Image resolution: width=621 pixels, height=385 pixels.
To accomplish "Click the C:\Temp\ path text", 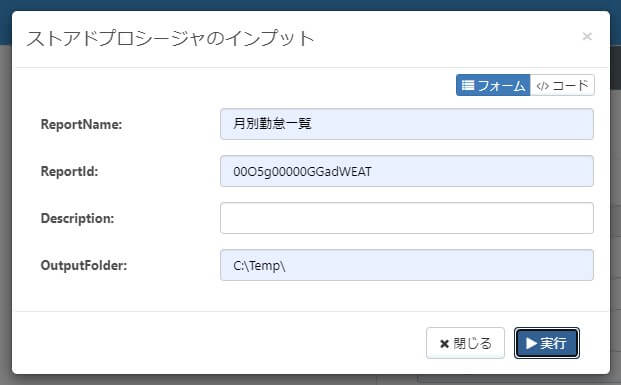I will point(259,265).
